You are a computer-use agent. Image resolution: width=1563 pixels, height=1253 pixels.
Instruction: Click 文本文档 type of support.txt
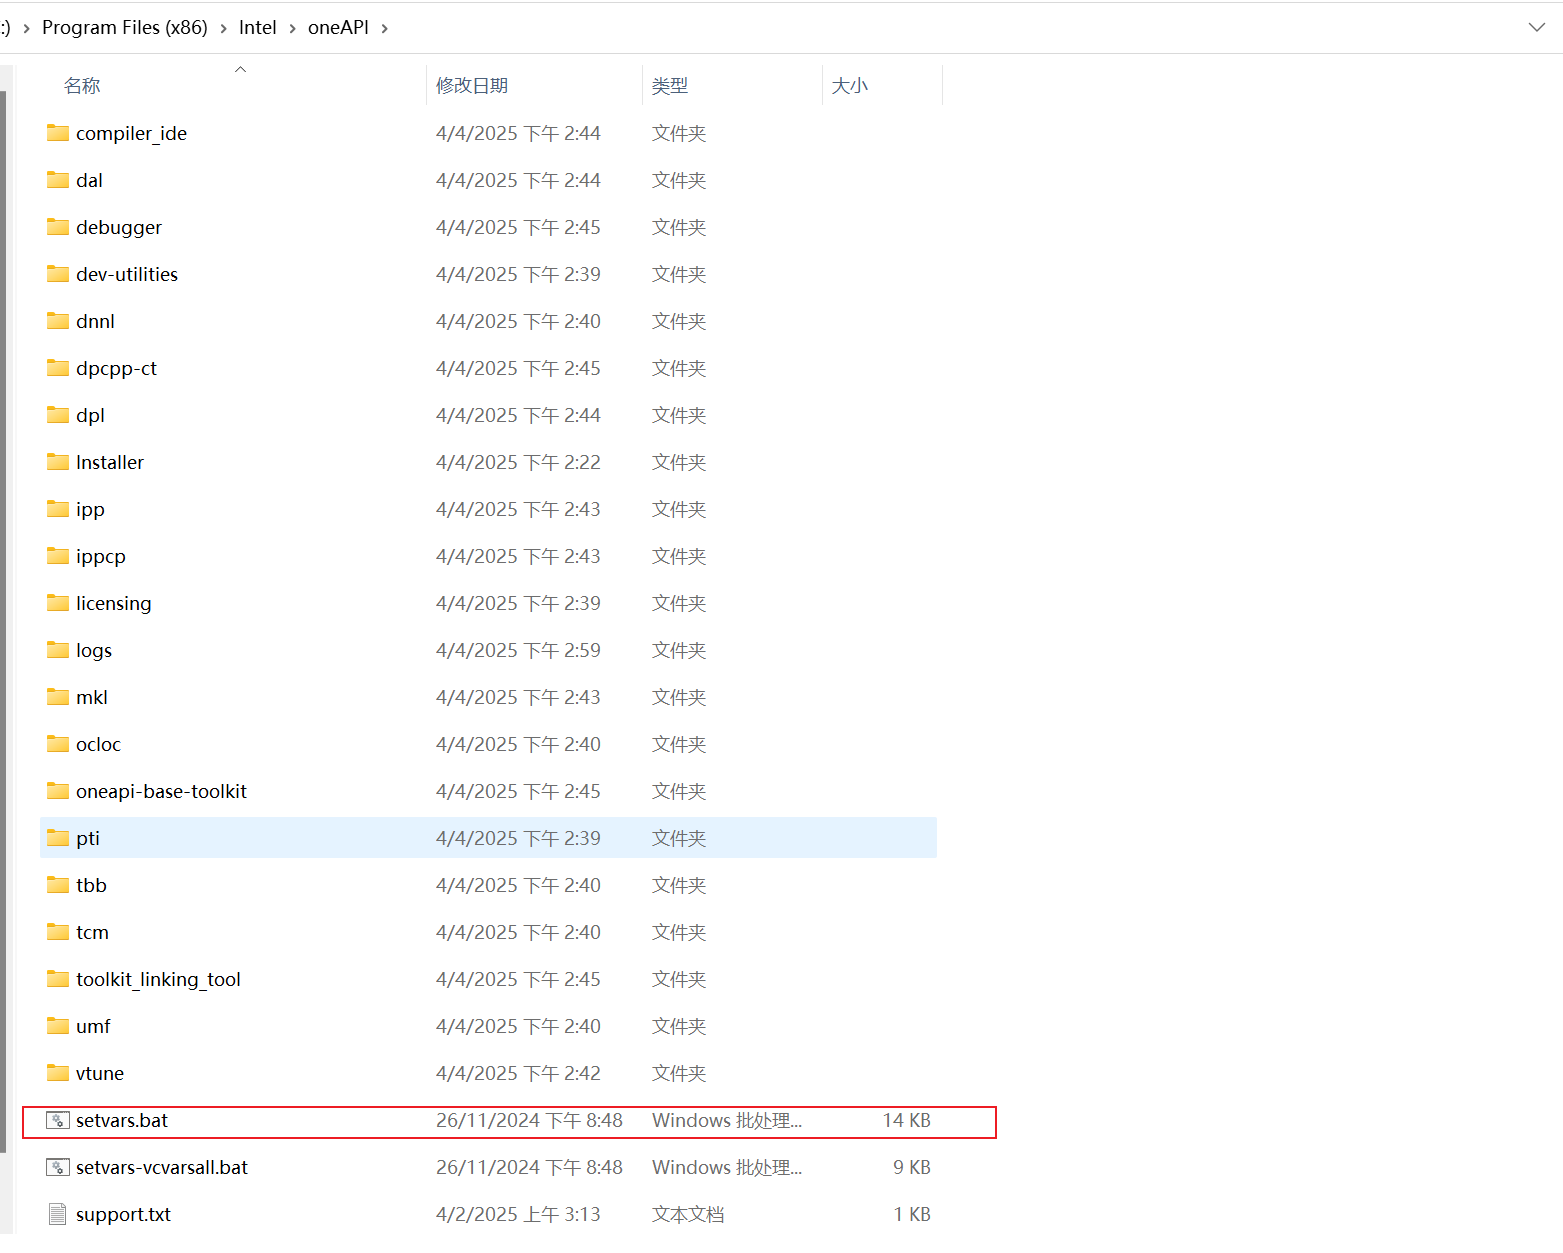[x=688, y=1214]
